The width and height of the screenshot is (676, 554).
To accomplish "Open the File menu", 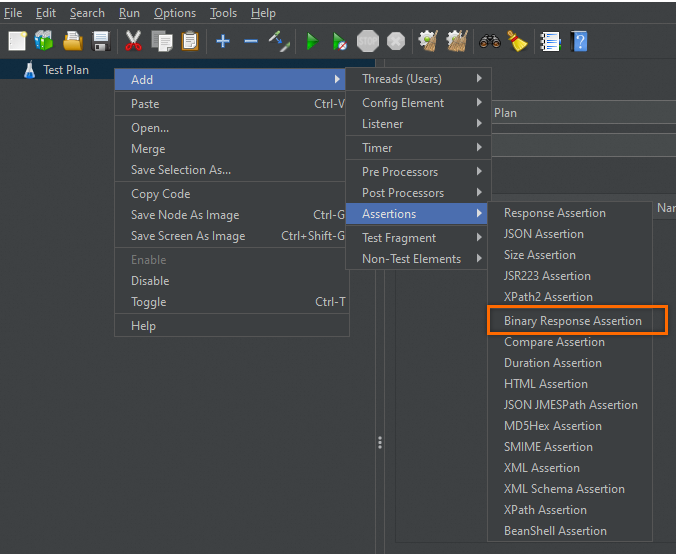I will 13,13.
